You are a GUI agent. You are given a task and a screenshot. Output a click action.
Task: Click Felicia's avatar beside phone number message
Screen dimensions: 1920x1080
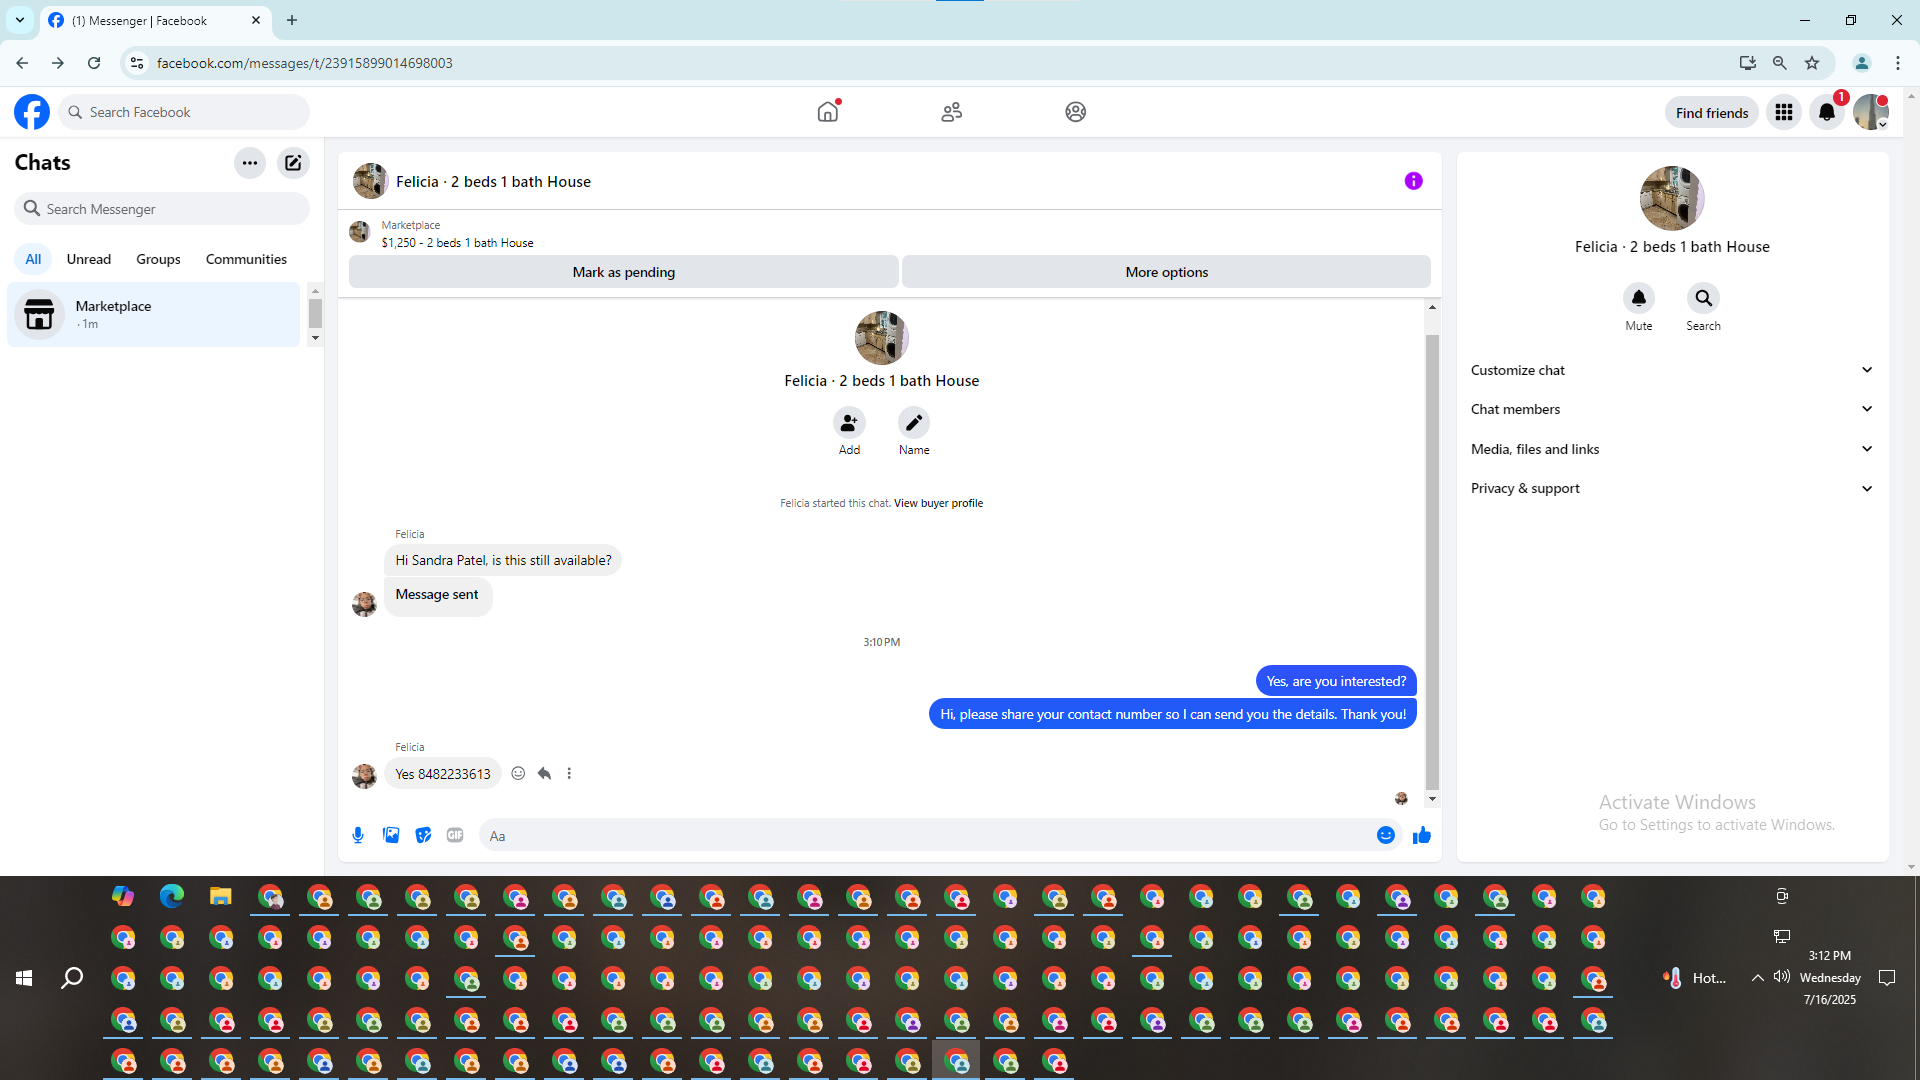click(x=364, y=775)
